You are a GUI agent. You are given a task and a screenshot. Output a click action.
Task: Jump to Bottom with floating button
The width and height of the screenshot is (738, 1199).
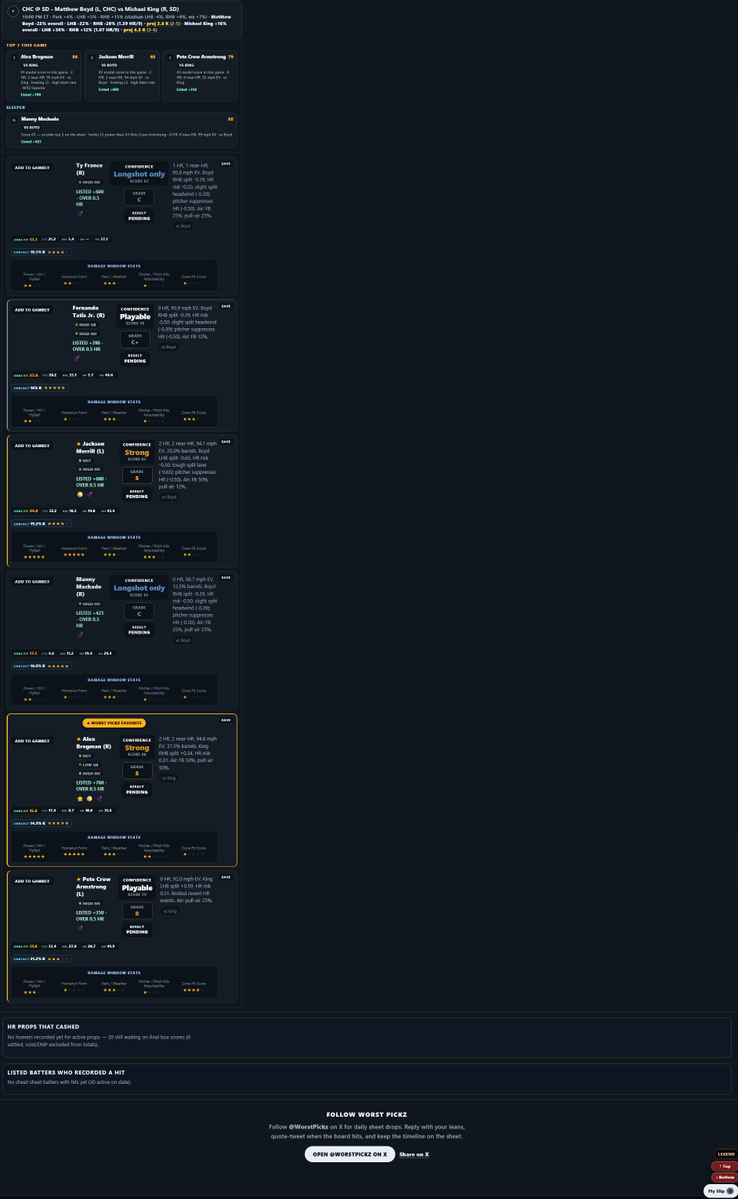[x=724, y=1177]
